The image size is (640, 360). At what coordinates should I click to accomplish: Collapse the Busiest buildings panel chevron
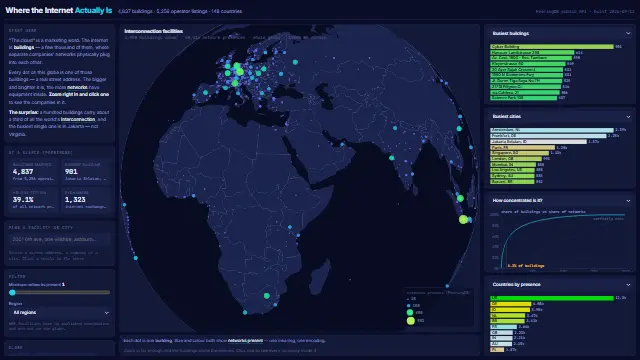click(628, 33)
